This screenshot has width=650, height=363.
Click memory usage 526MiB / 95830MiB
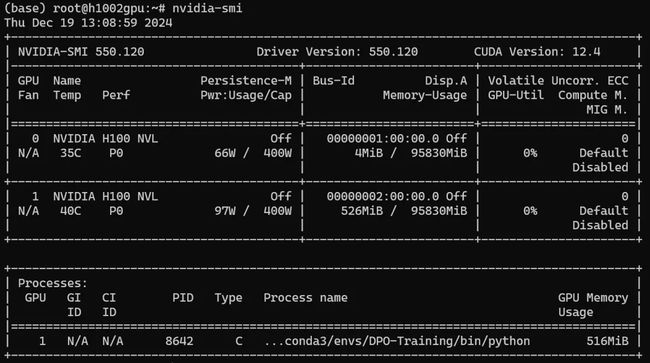coord(404,211)
